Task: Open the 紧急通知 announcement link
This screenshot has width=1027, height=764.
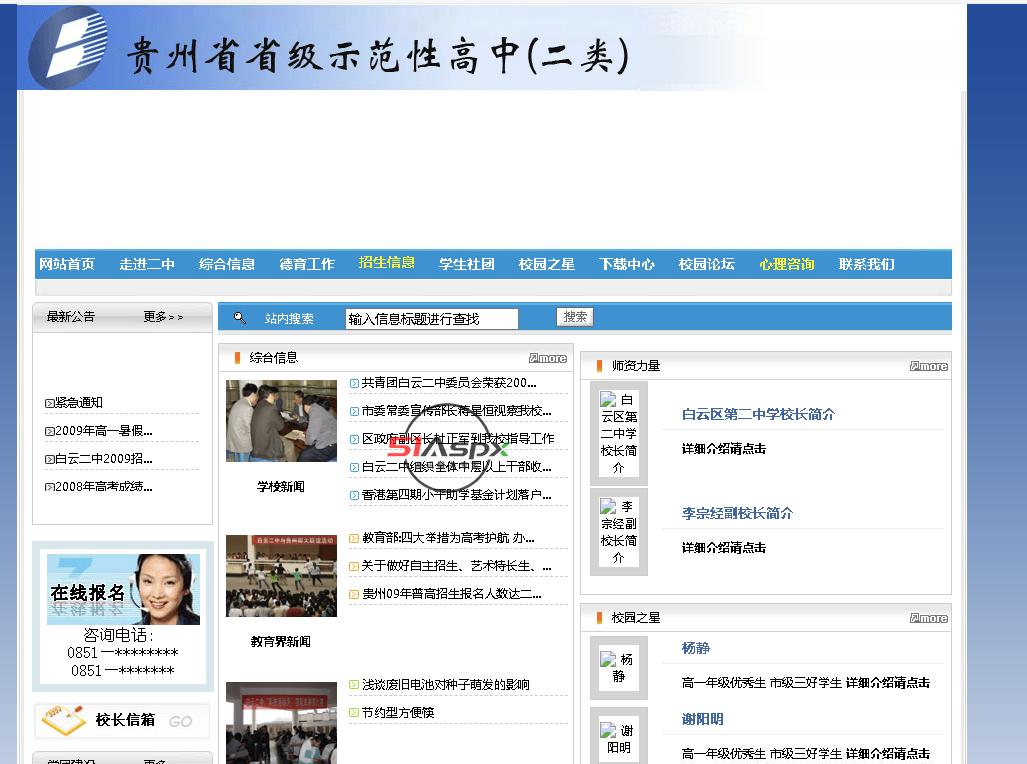Action: click(79, 403)
